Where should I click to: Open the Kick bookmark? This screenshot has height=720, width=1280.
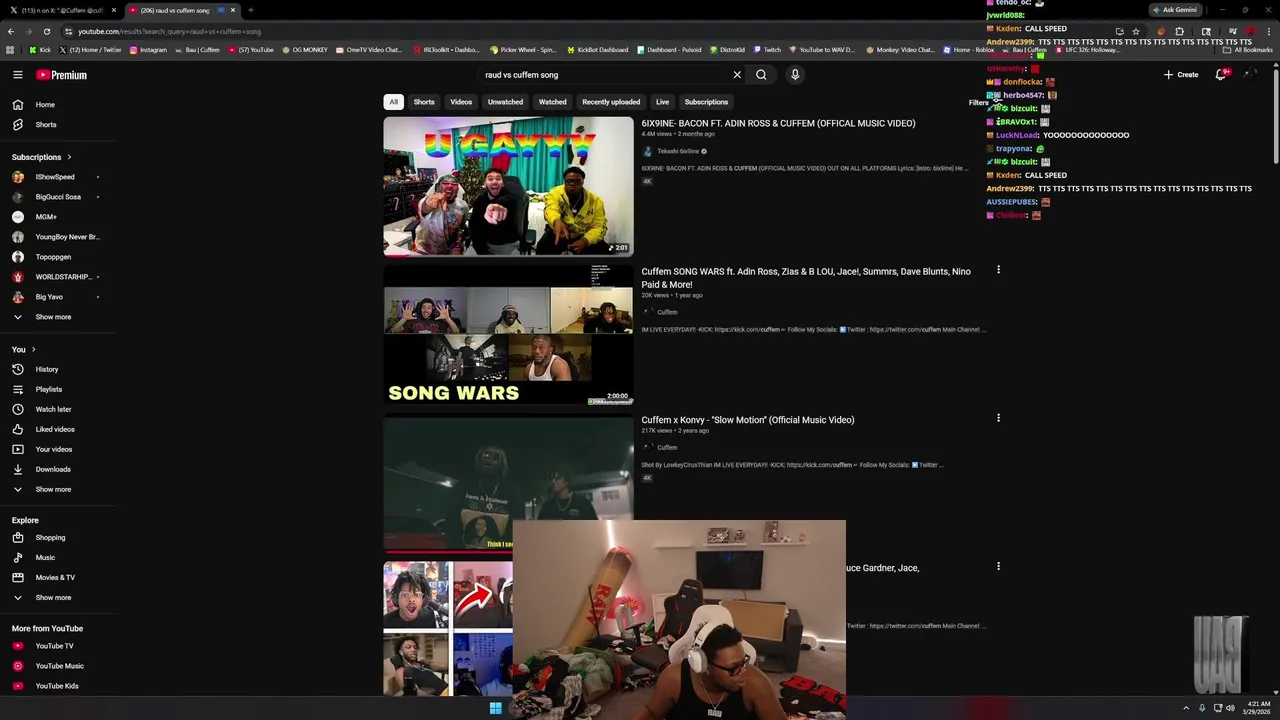coord(40,50)
